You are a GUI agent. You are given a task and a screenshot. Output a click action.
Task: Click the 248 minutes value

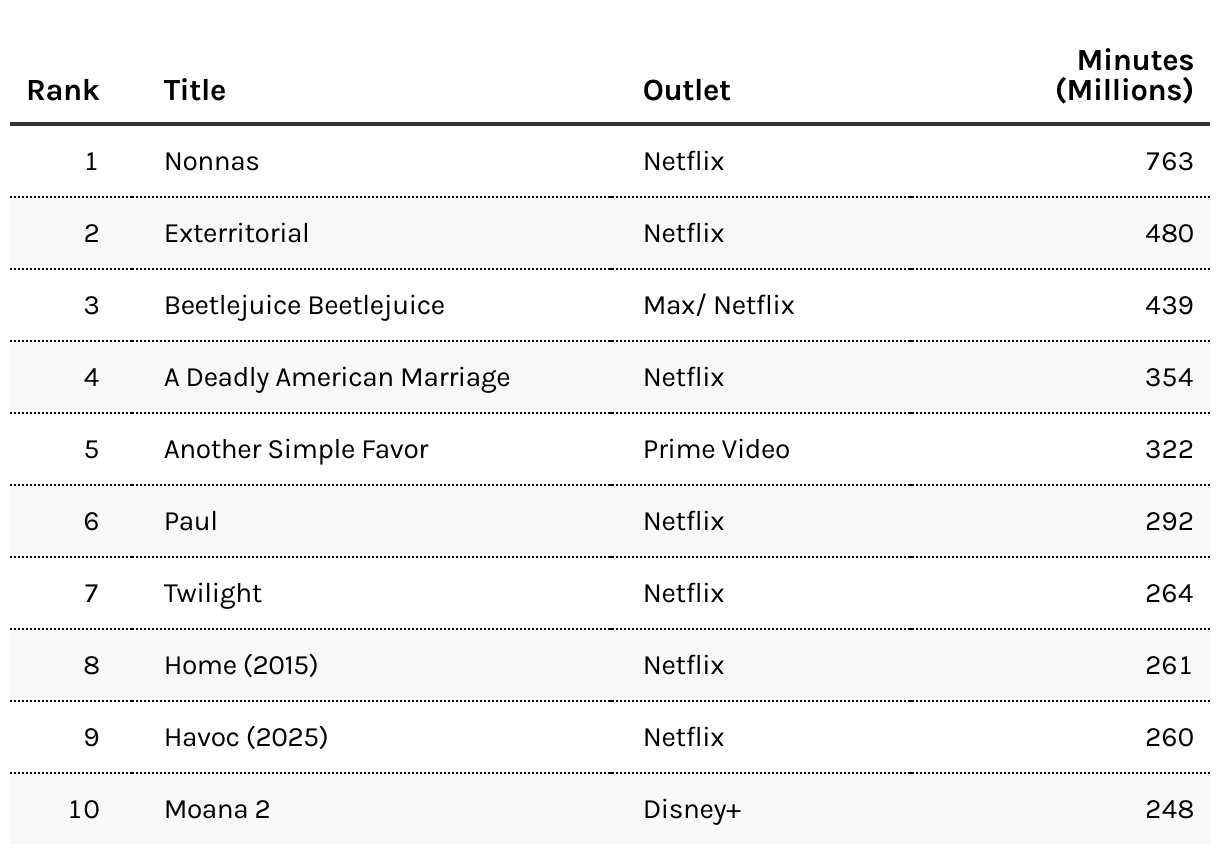pyautogui.click(x=1169, y=809)
